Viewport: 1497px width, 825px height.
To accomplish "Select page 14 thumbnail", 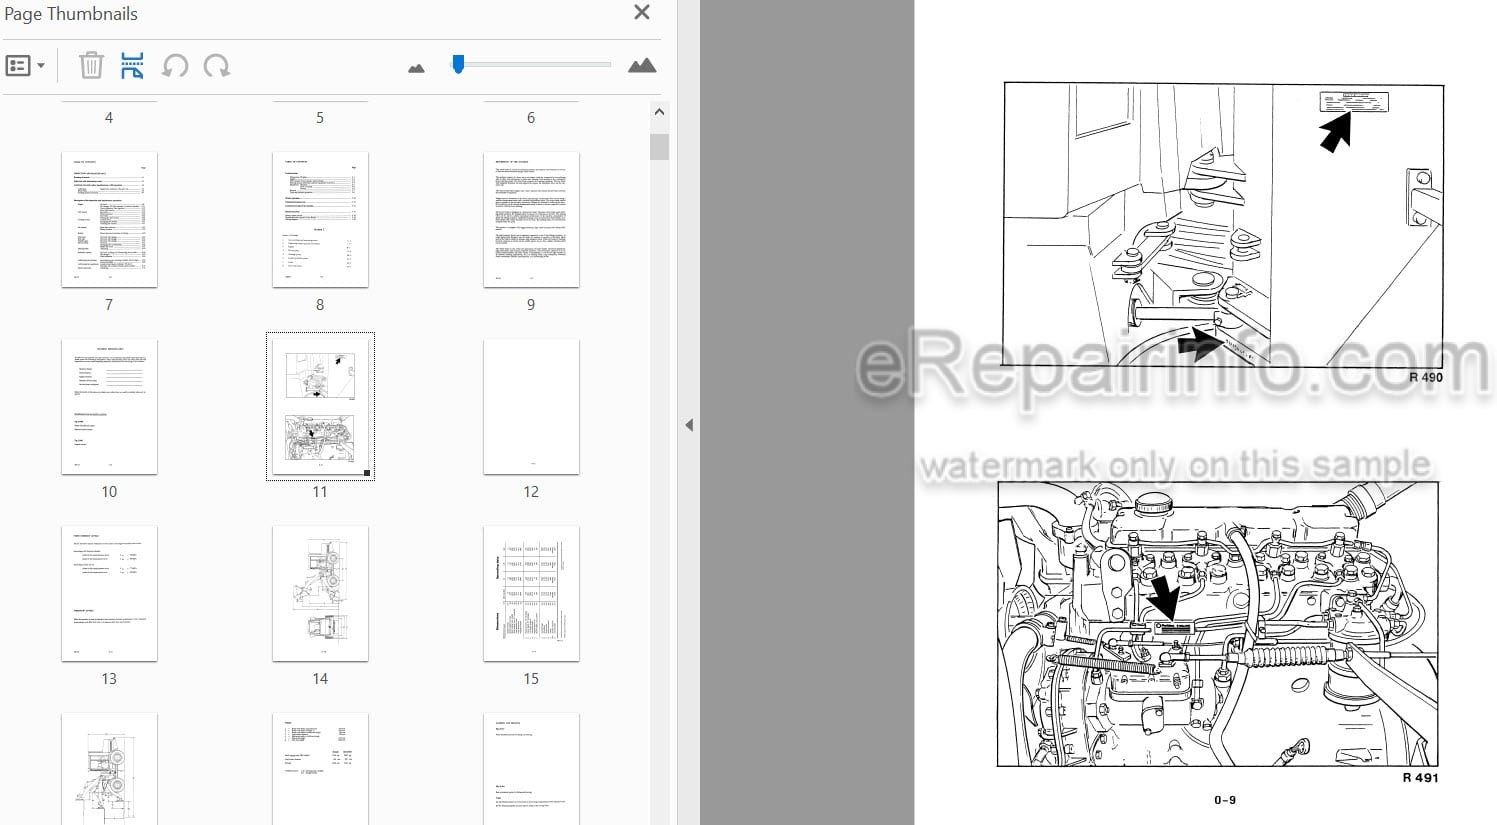I will (x=320, y=594).
